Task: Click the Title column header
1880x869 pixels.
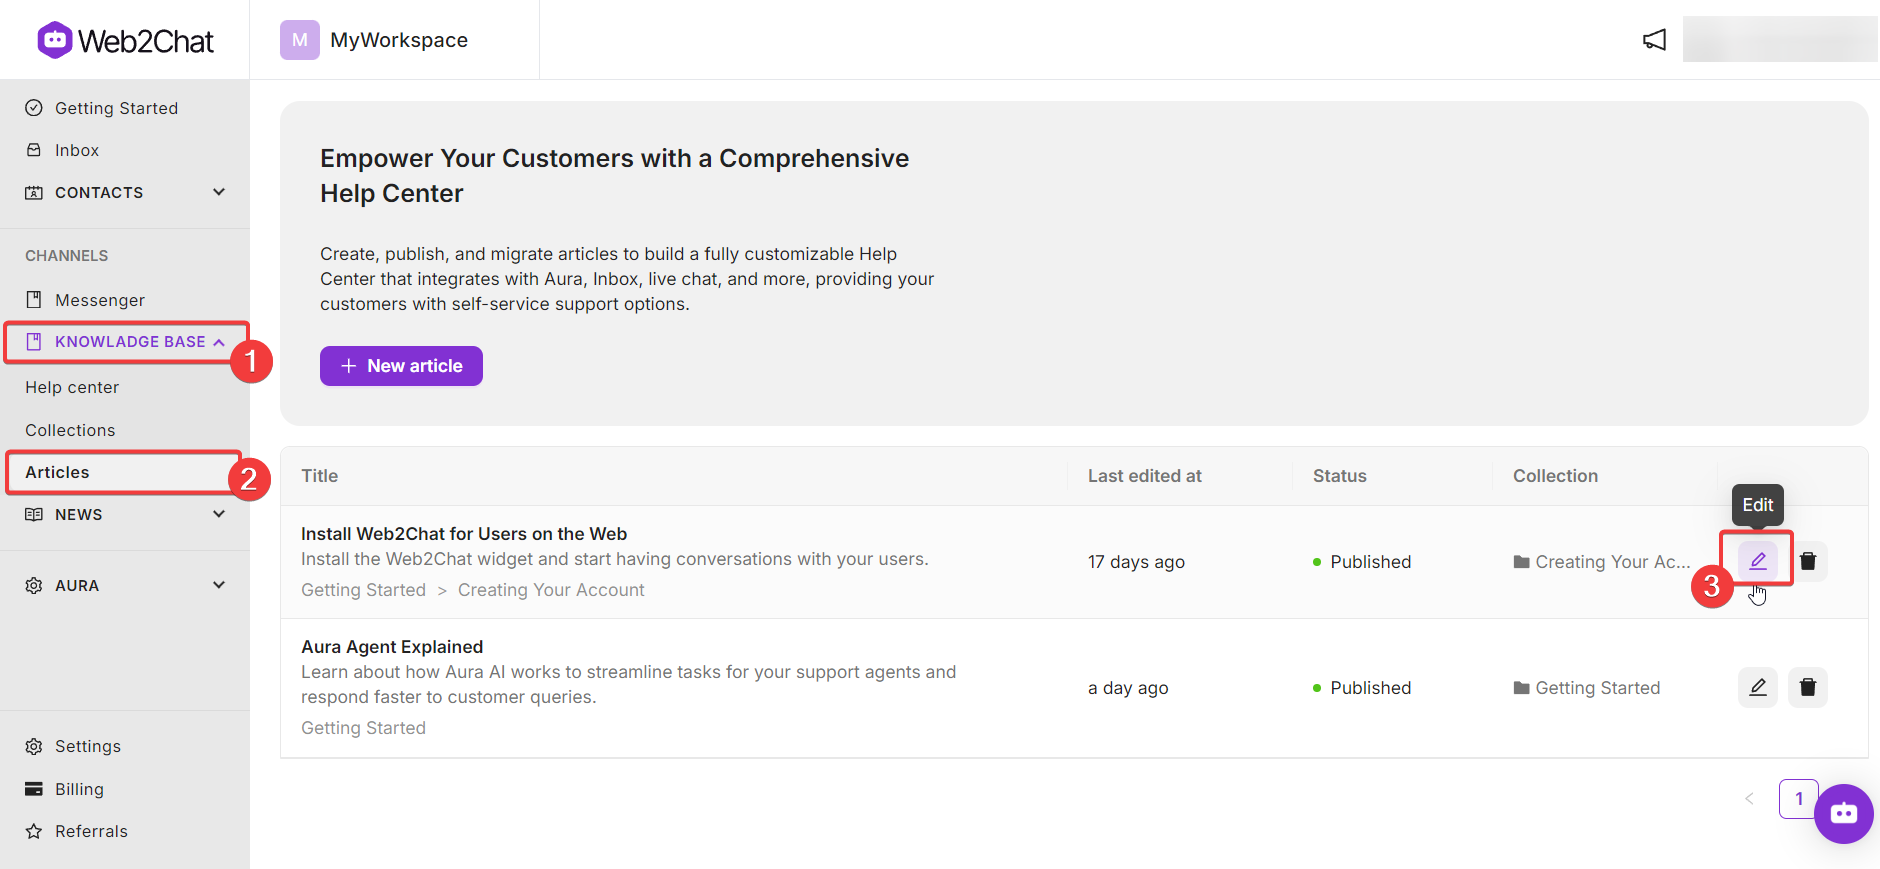Action: point(320,476)
